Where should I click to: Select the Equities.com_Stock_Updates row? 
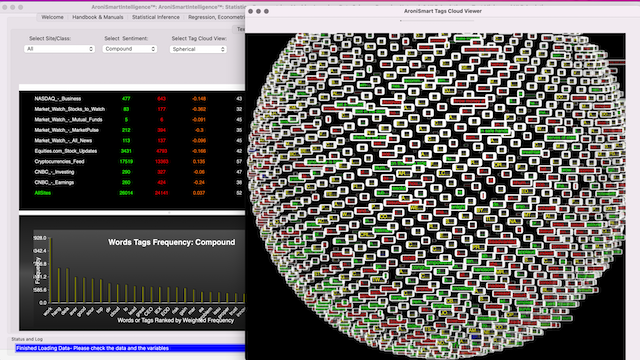(132, 151)
